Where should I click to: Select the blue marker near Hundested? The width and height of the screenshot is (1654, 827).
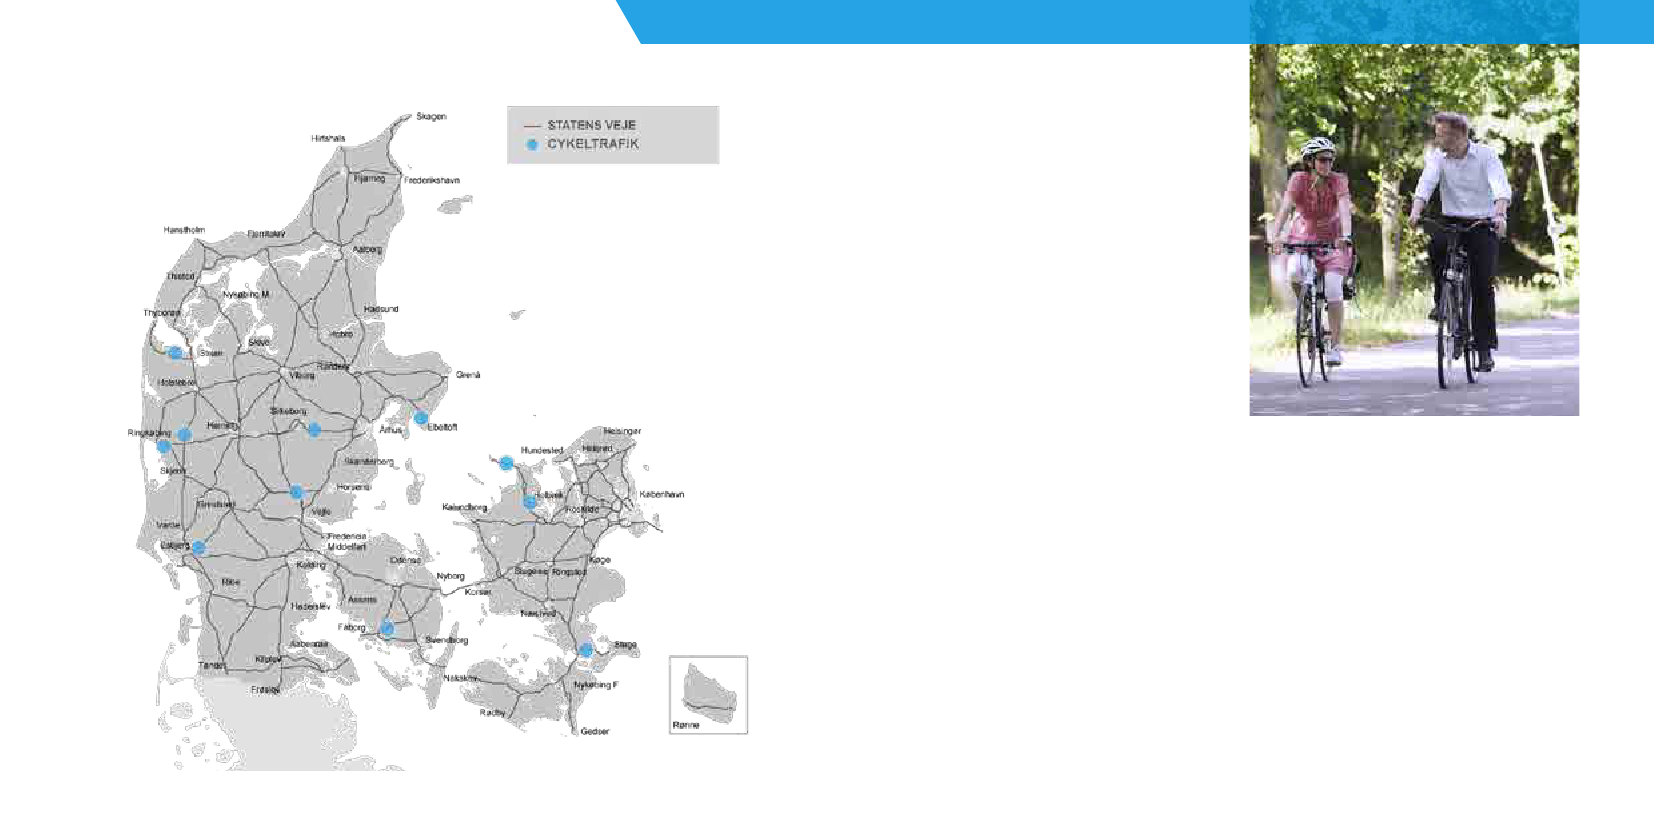[x=507, y=463]
